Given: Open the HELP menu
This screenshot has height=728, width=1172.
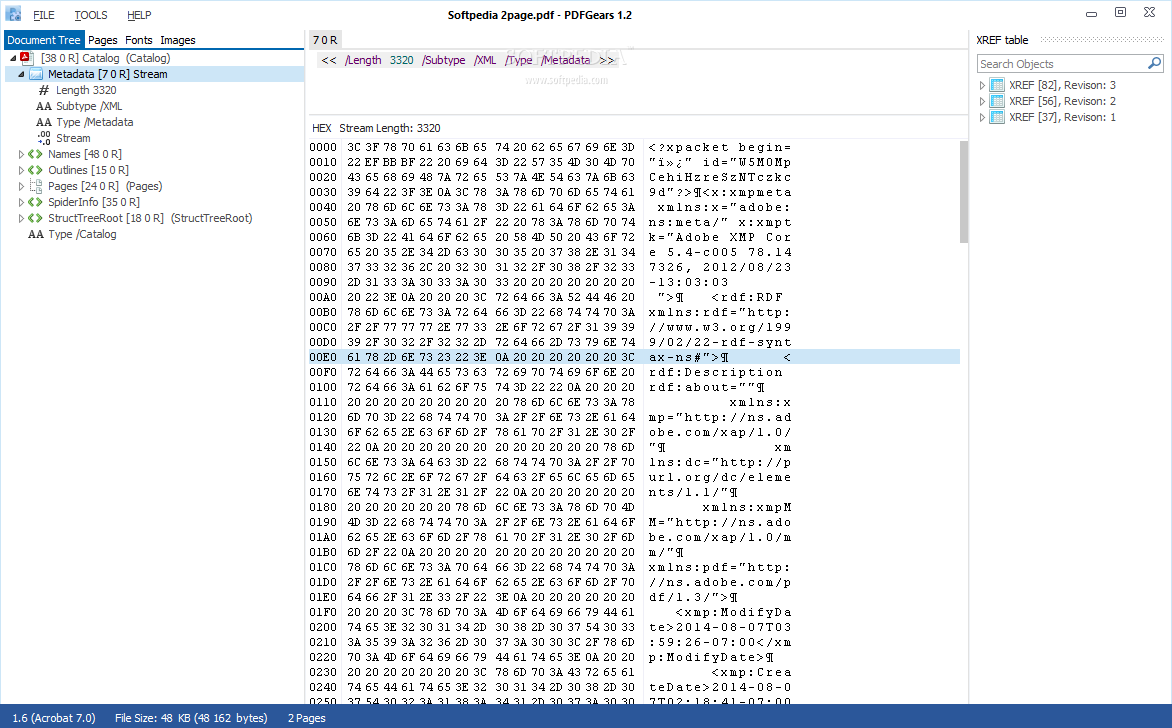Looking at the screenshot, I should tap(138, 15).
